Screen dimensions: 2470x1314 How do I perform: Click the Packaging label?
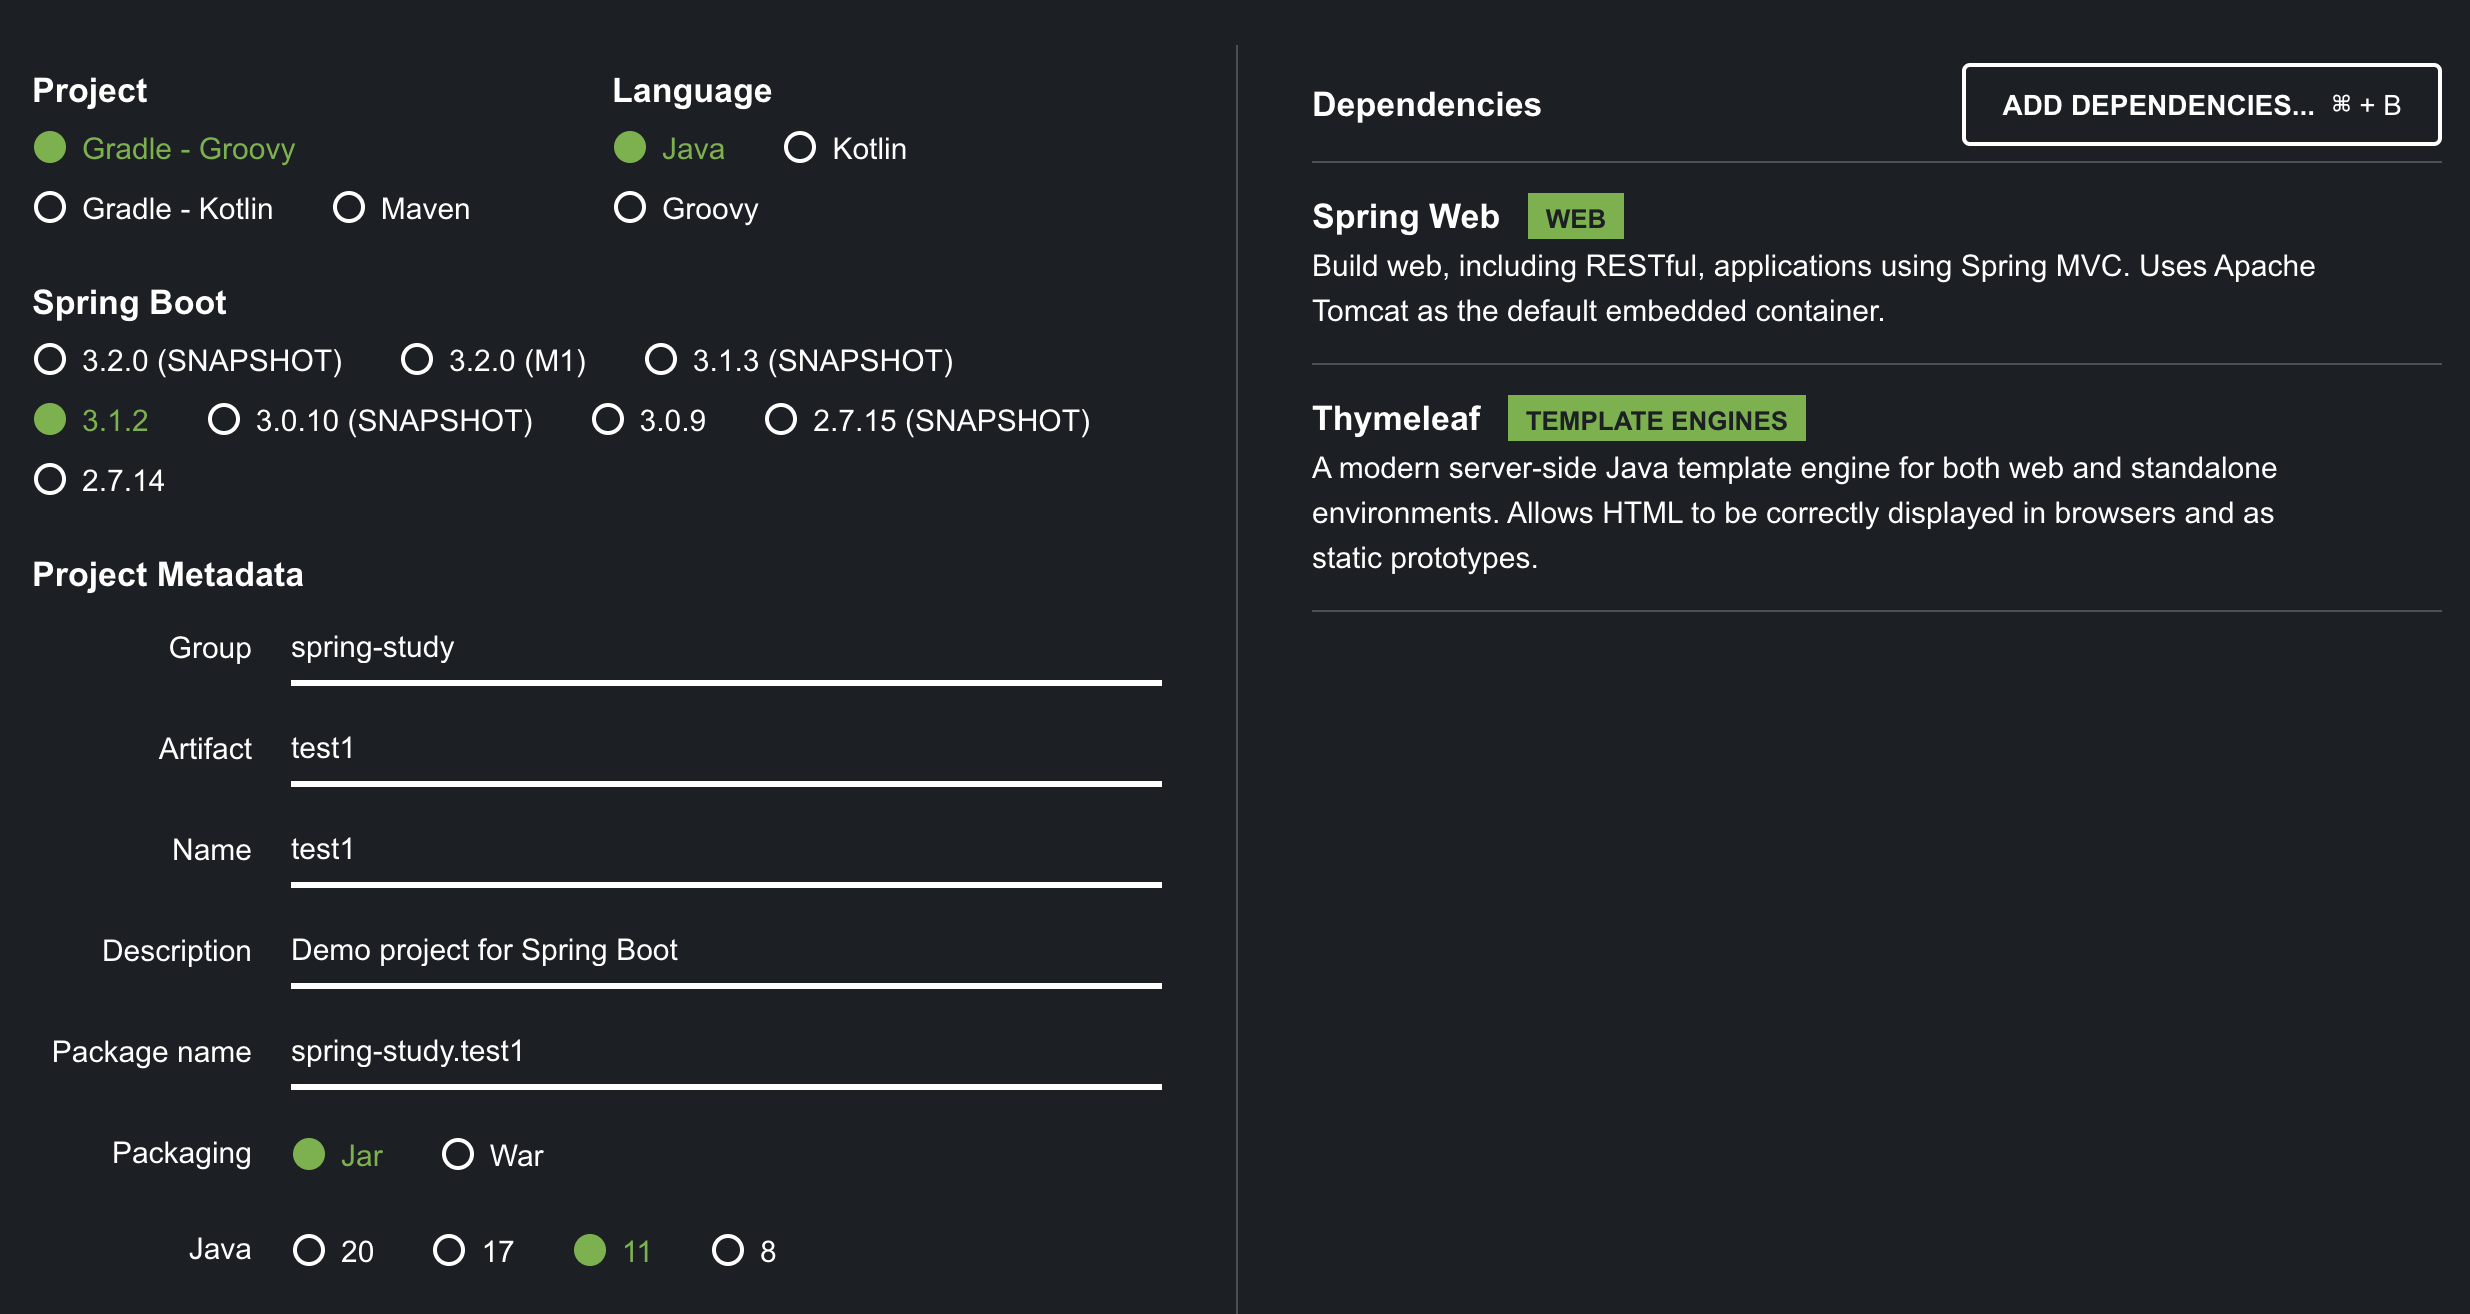181,1153
